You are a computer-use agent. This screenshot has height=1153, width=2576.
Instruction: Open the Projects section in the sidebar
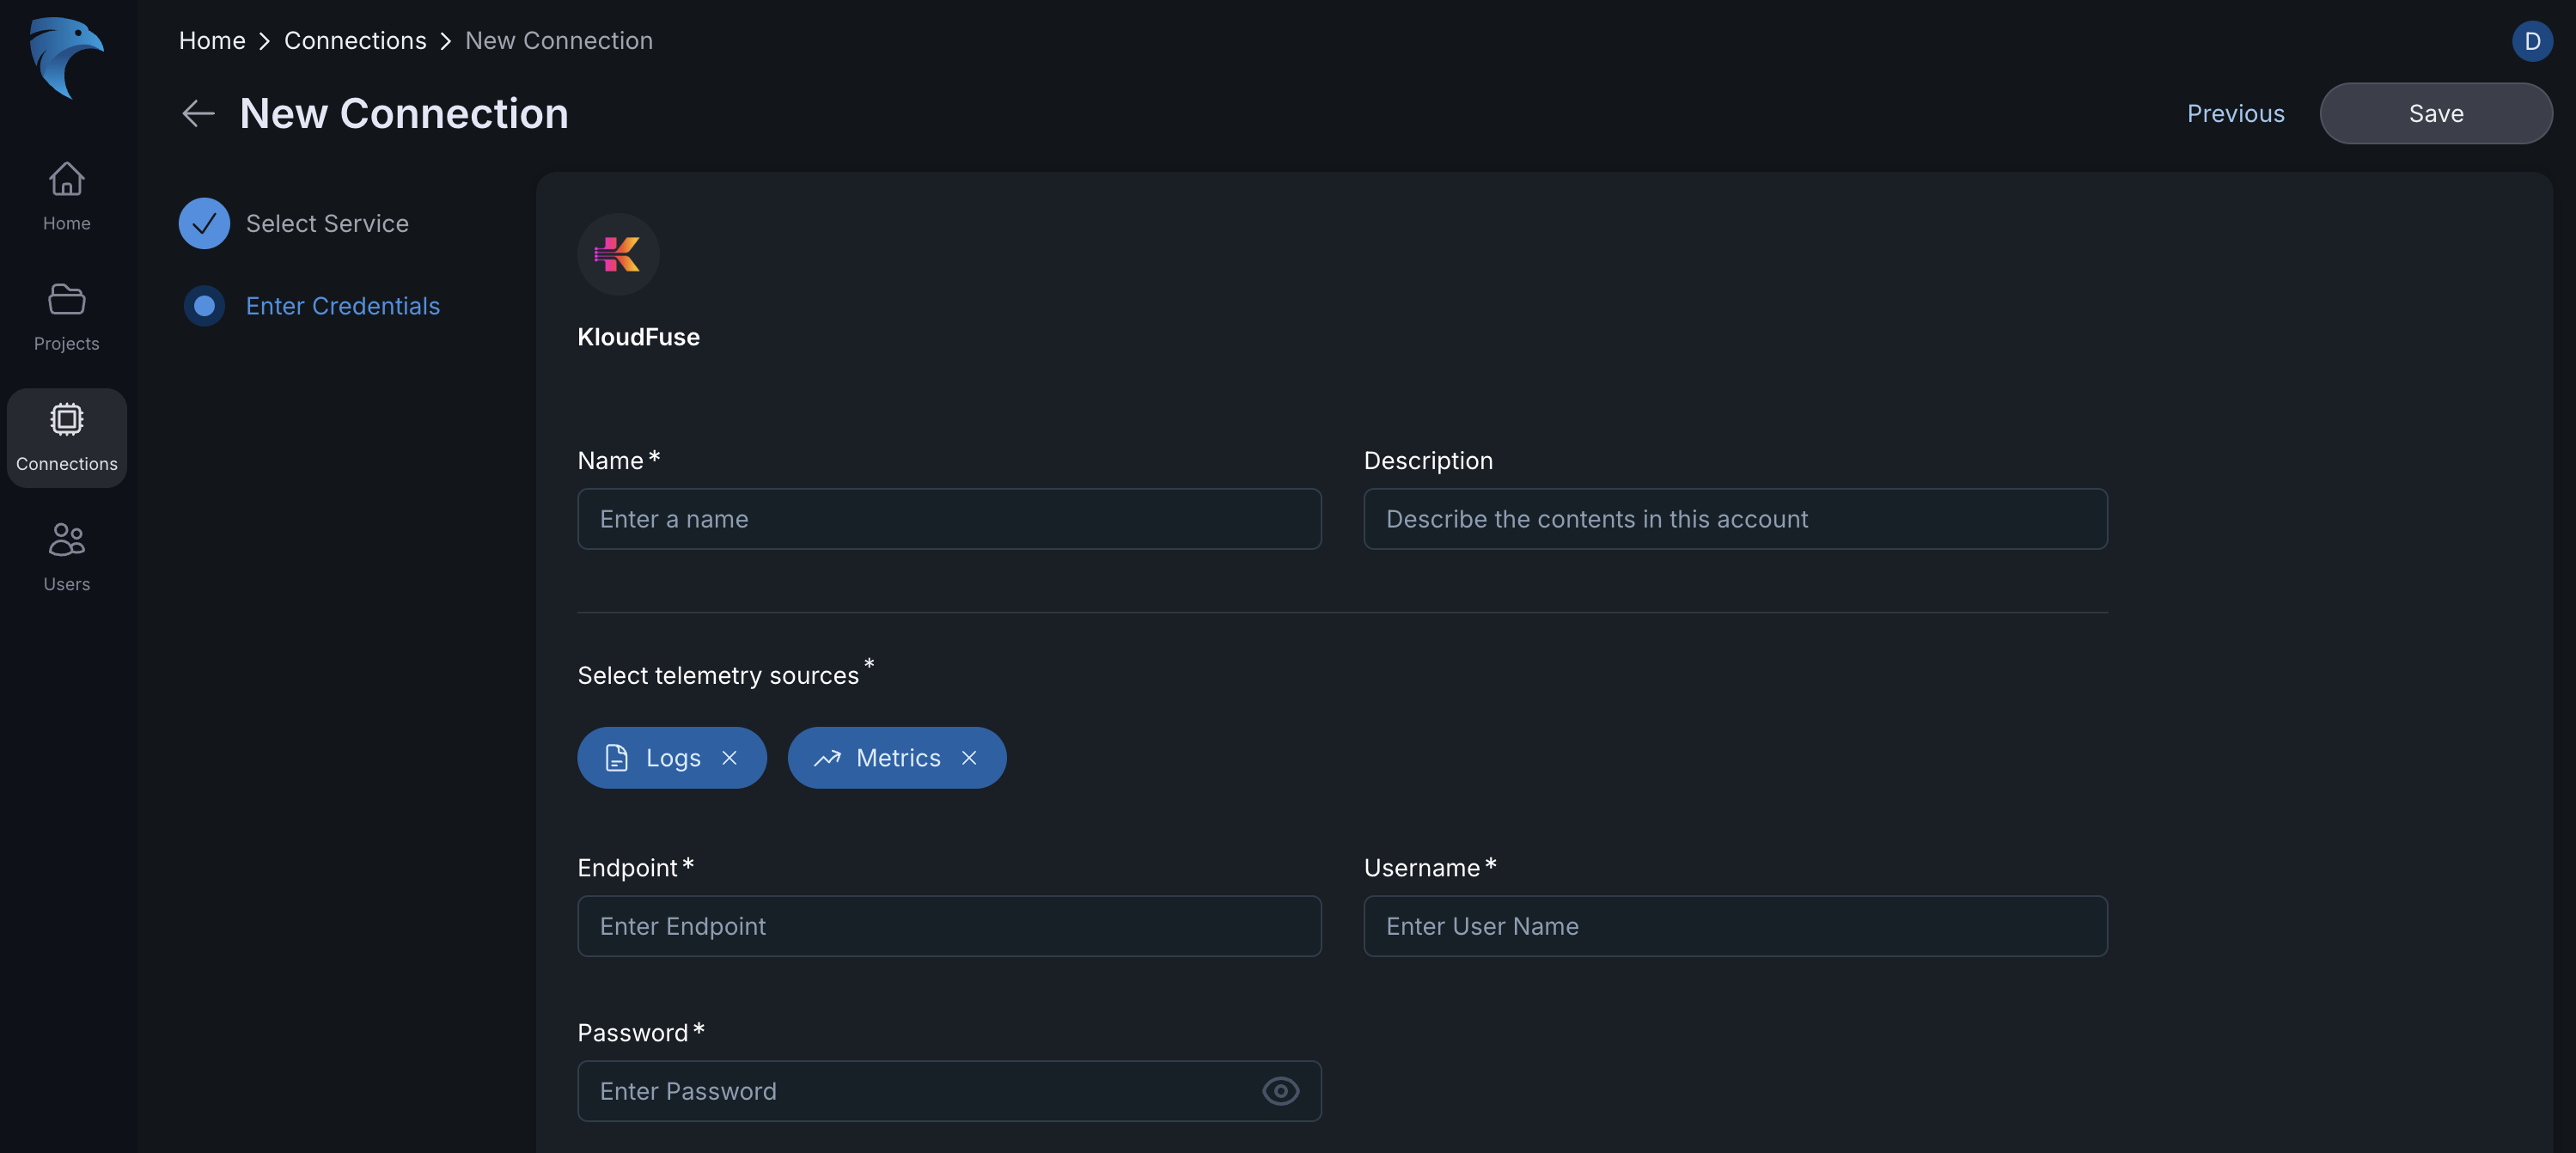pyautogui.click(x=66, y=317)
